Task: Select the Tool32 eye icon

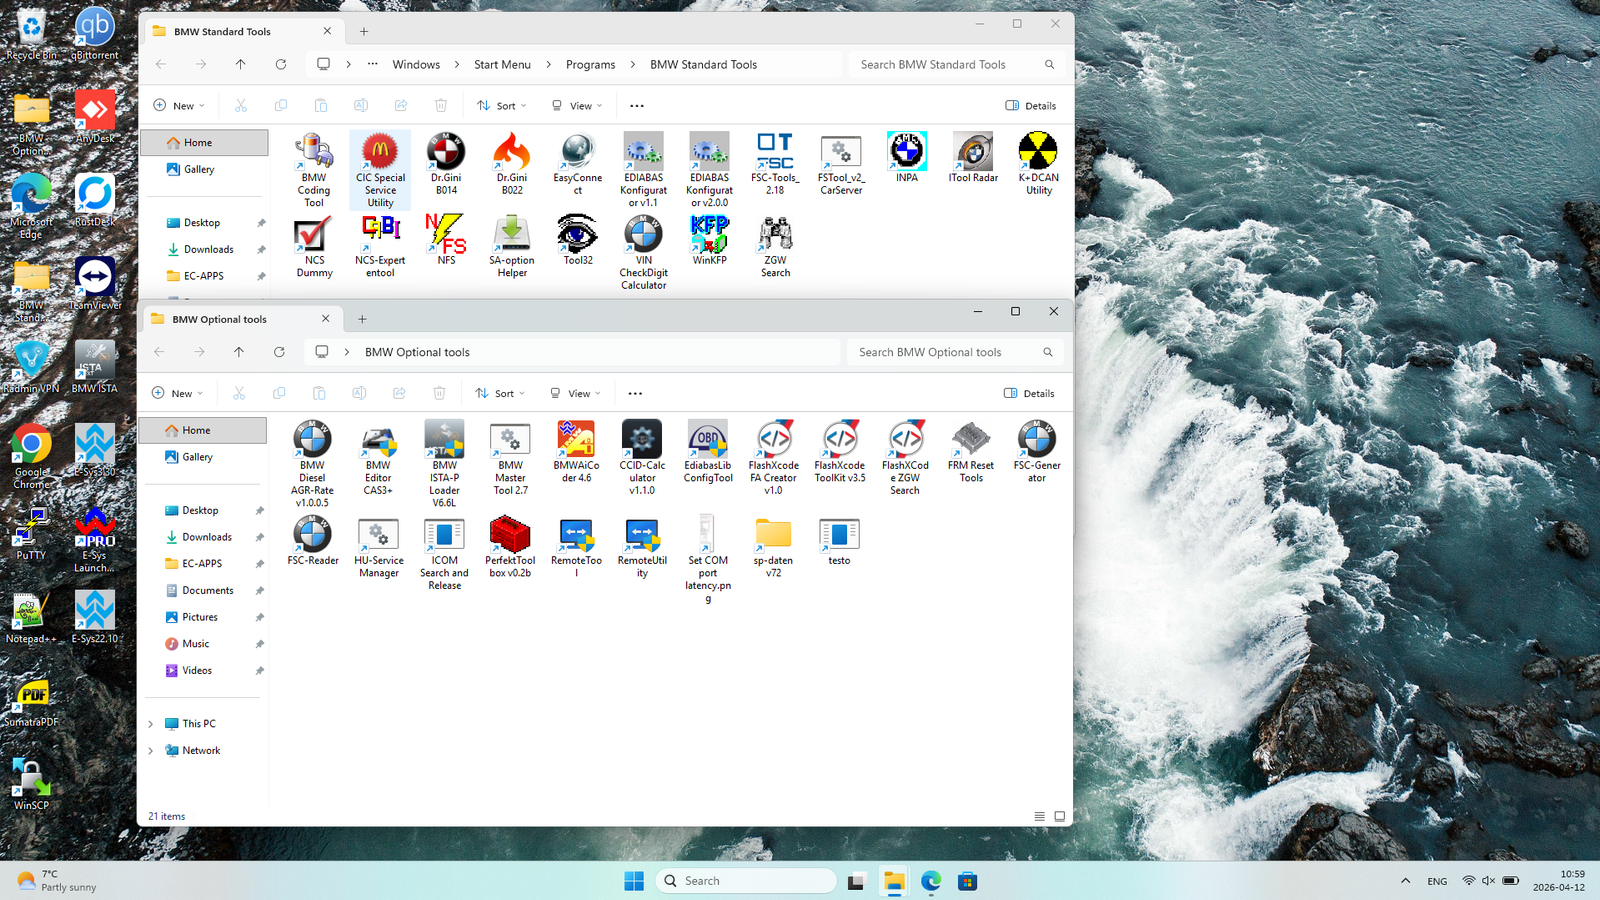Action: pos(577,235)
